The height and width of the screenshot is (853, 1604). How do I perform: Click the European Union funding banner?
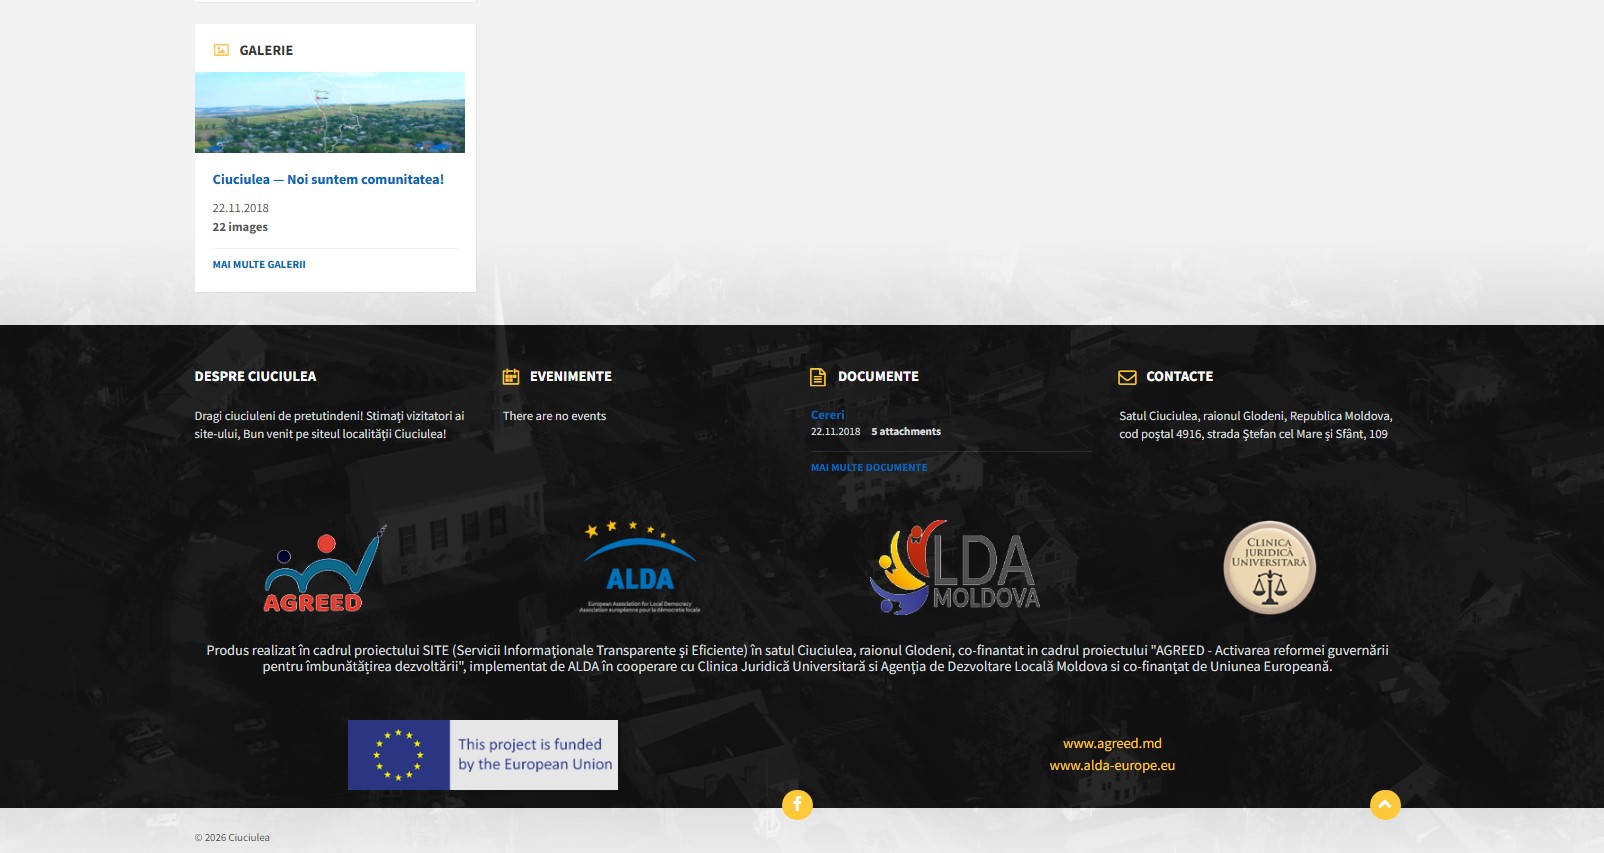coord(483,755)
